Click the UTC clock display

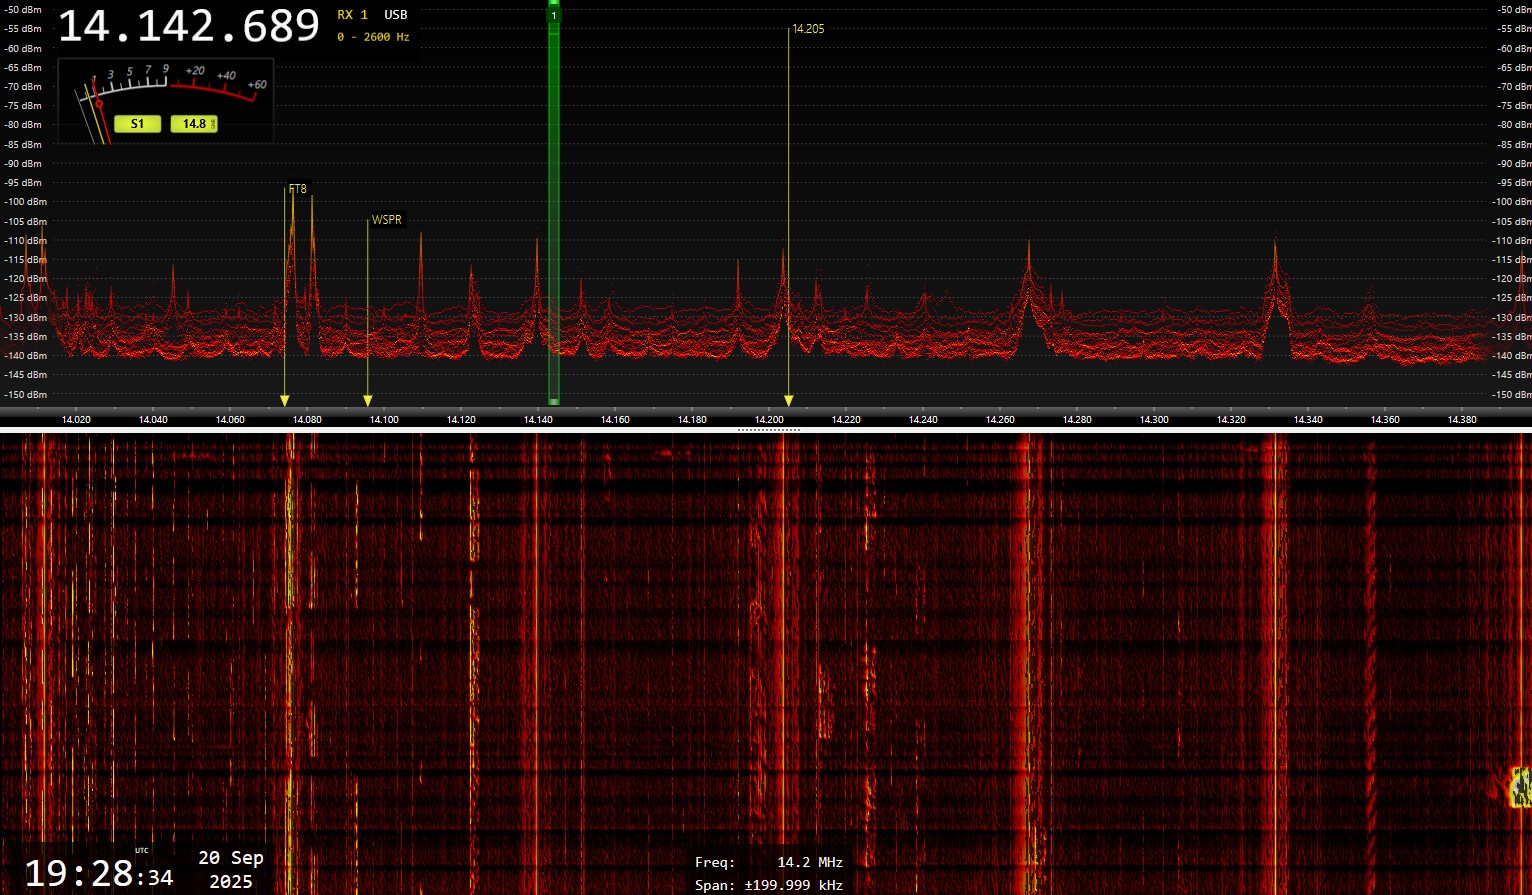(x=98, y=874)
